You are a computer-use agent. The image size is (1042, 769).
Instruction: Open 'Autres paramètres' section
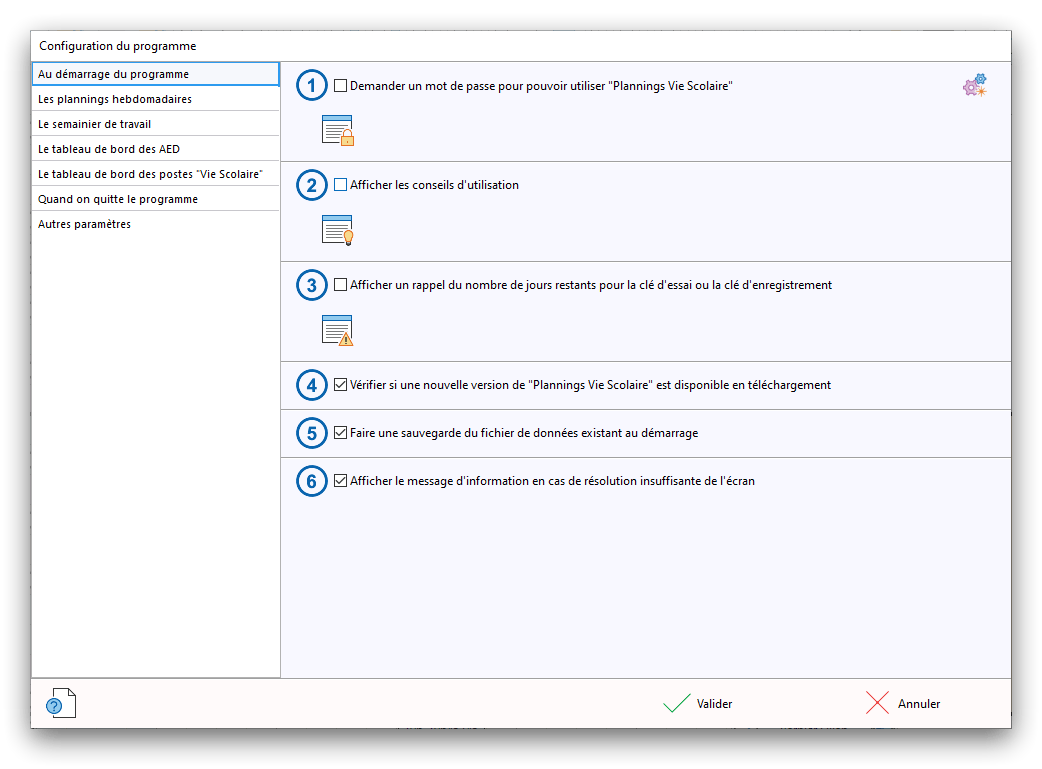point(84,224)
